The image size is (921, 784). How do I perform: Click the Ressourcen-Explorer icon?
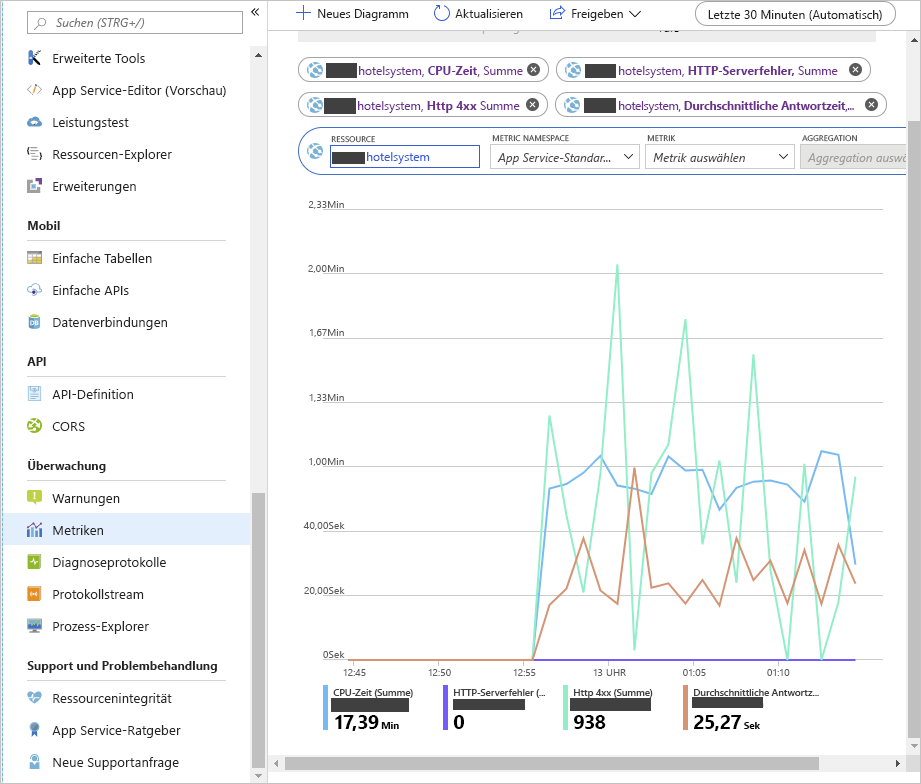coord(35,154)
